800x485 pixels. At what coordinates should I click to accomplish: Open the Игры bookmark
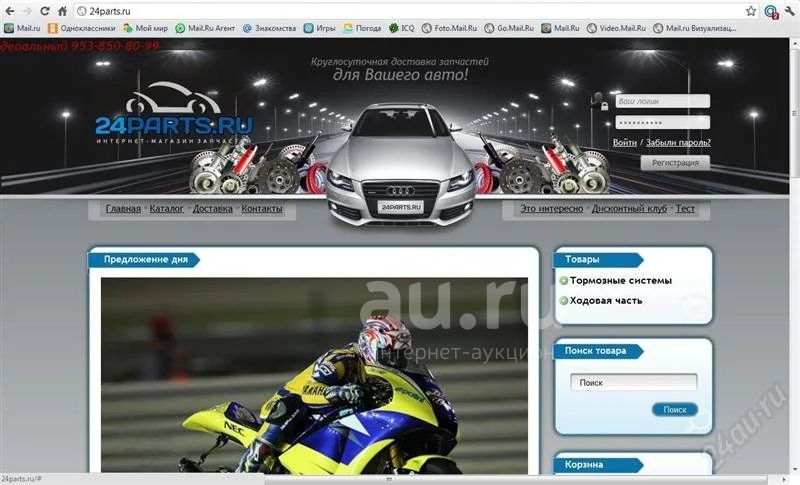[x=319, y=28]
